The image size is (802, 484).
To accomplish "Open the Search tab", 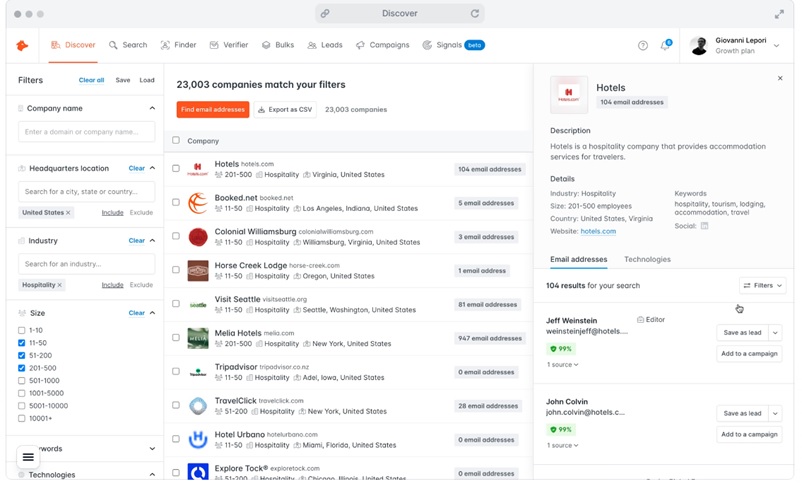I will click(128, 45).
